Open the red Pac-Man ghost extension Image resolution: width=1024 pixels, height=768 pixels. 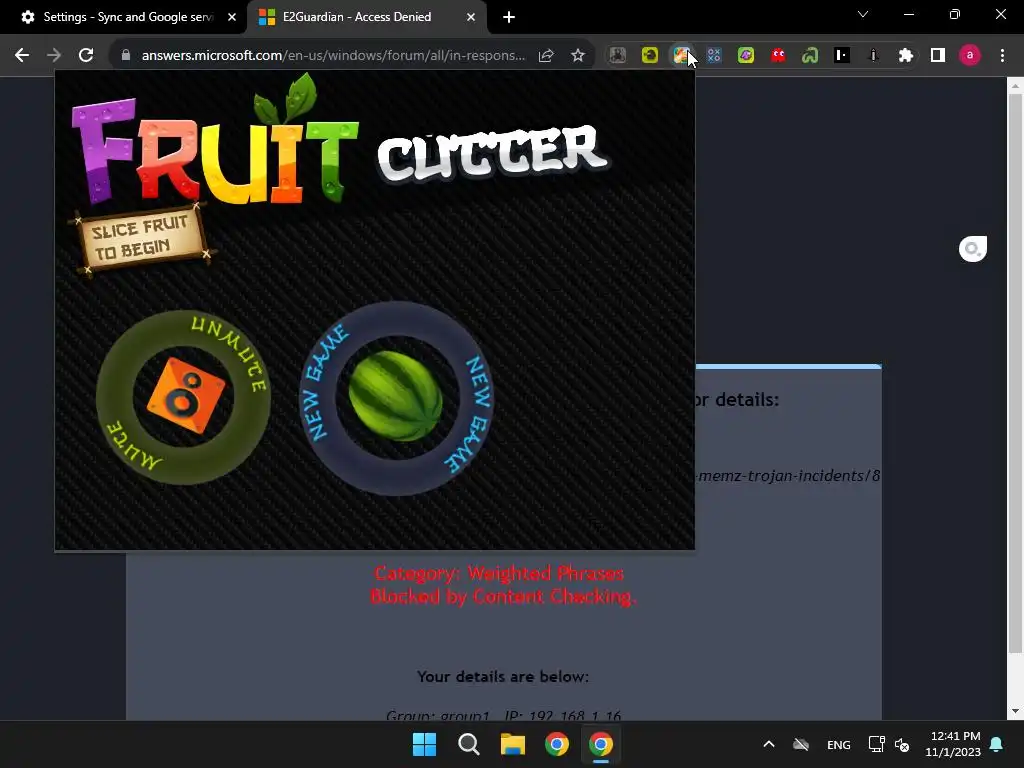[778, 56]
